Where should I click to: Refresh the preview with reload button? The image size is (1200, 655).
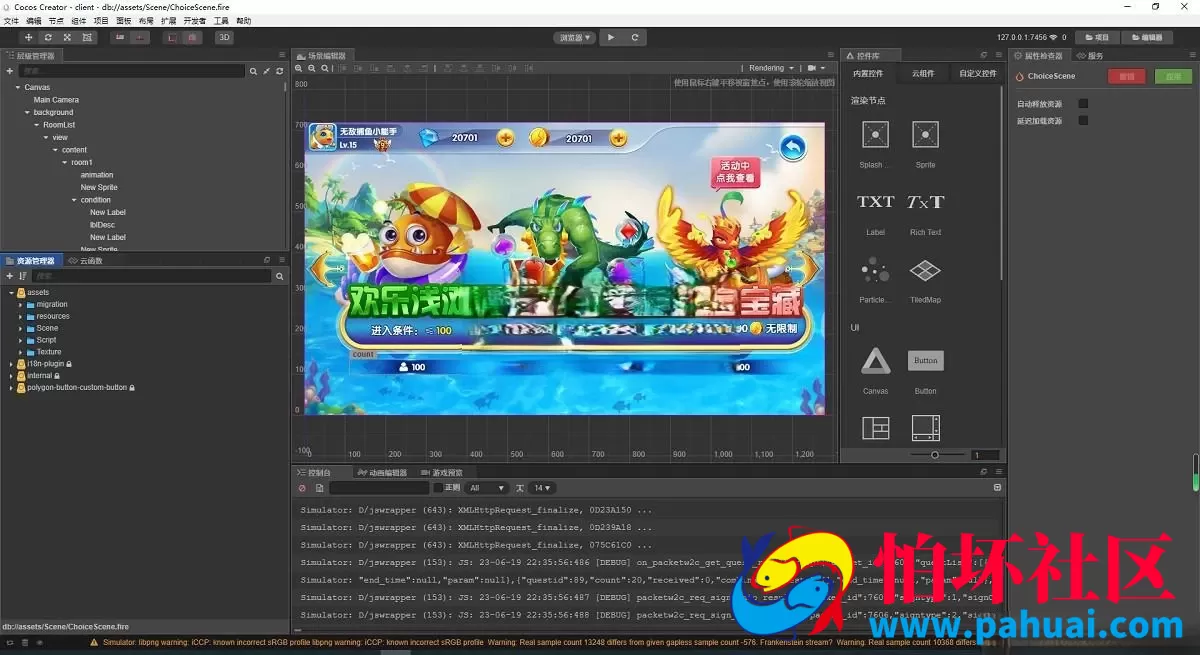[x=634, y=37]
